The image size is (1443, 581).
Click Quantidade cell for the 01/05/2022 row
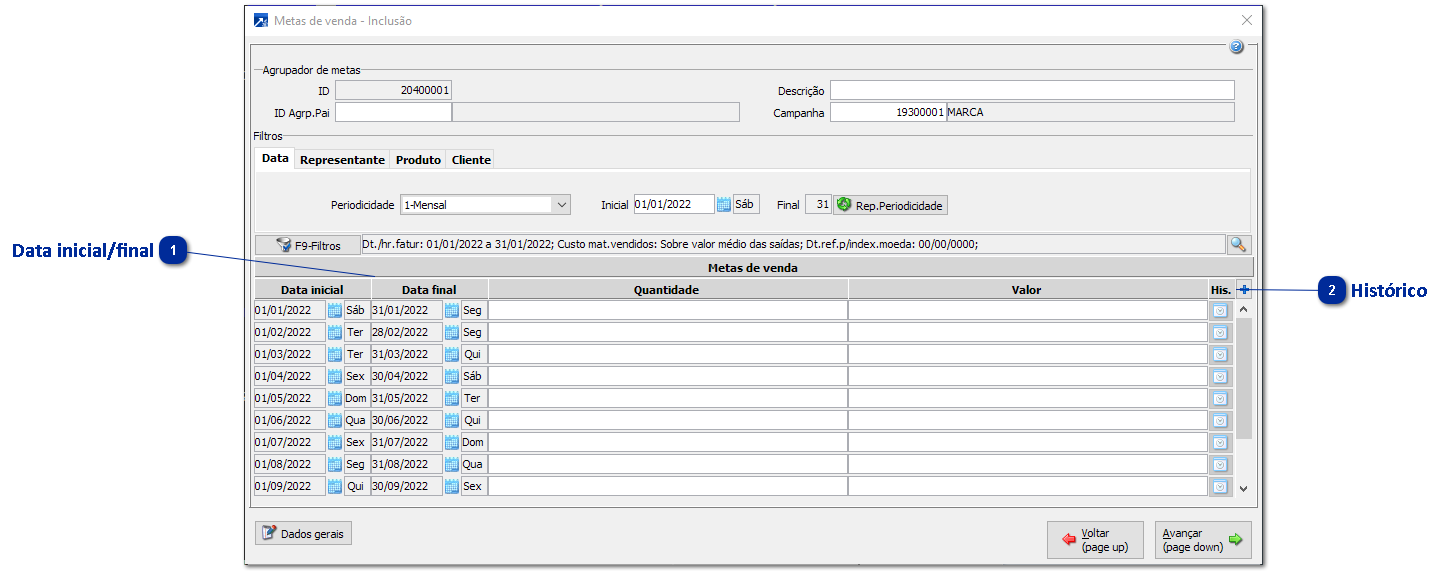pos(668,399)
